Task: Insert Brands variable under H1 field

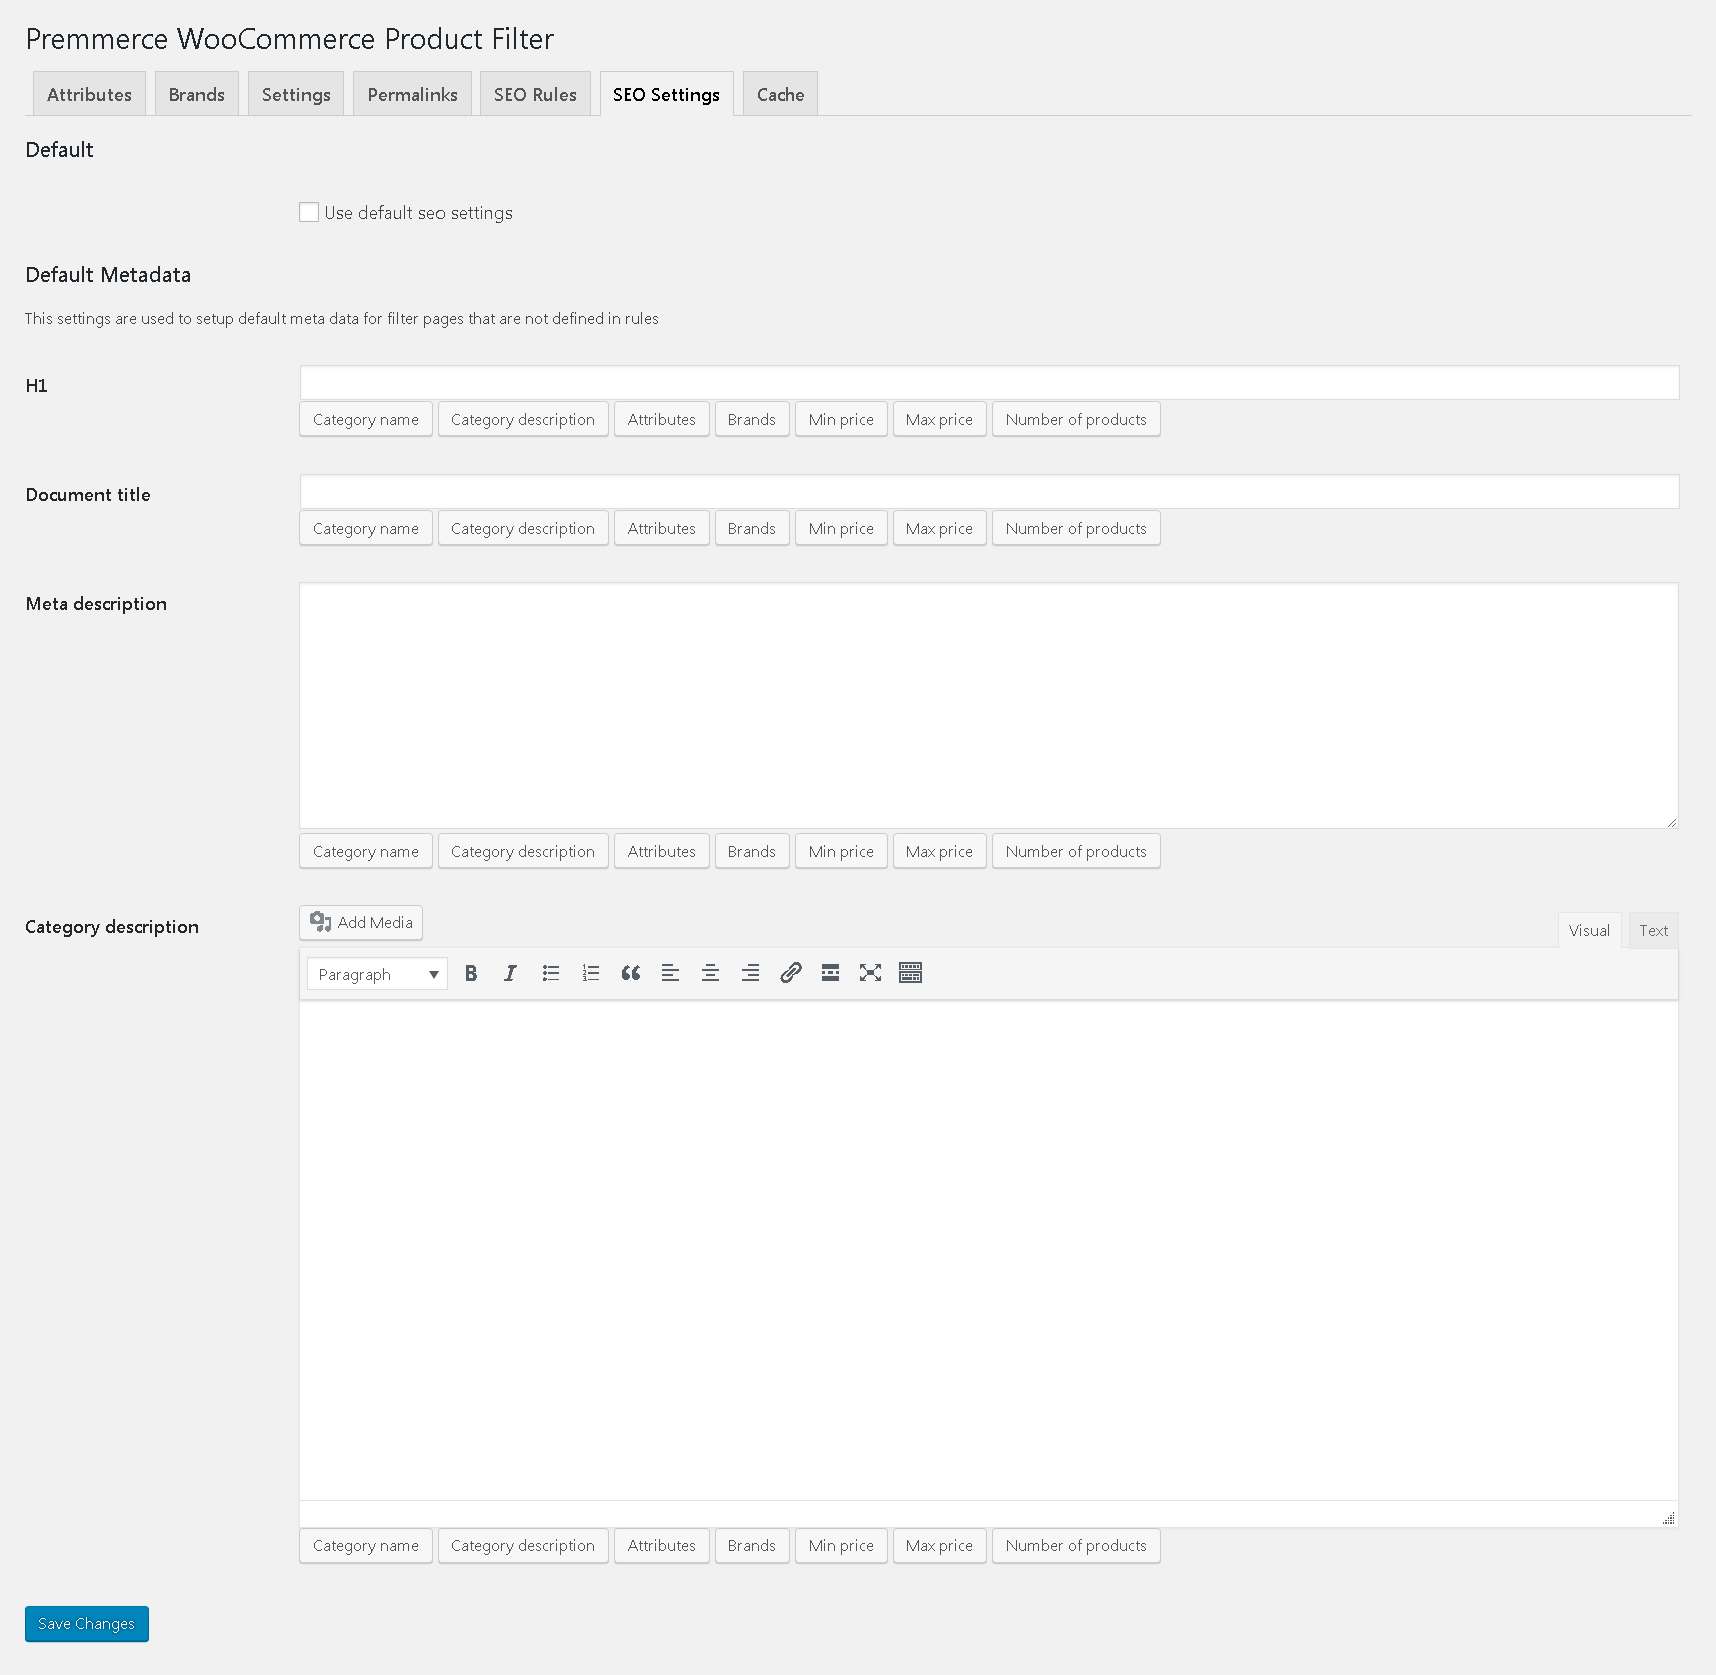Action: pos(752,419)
